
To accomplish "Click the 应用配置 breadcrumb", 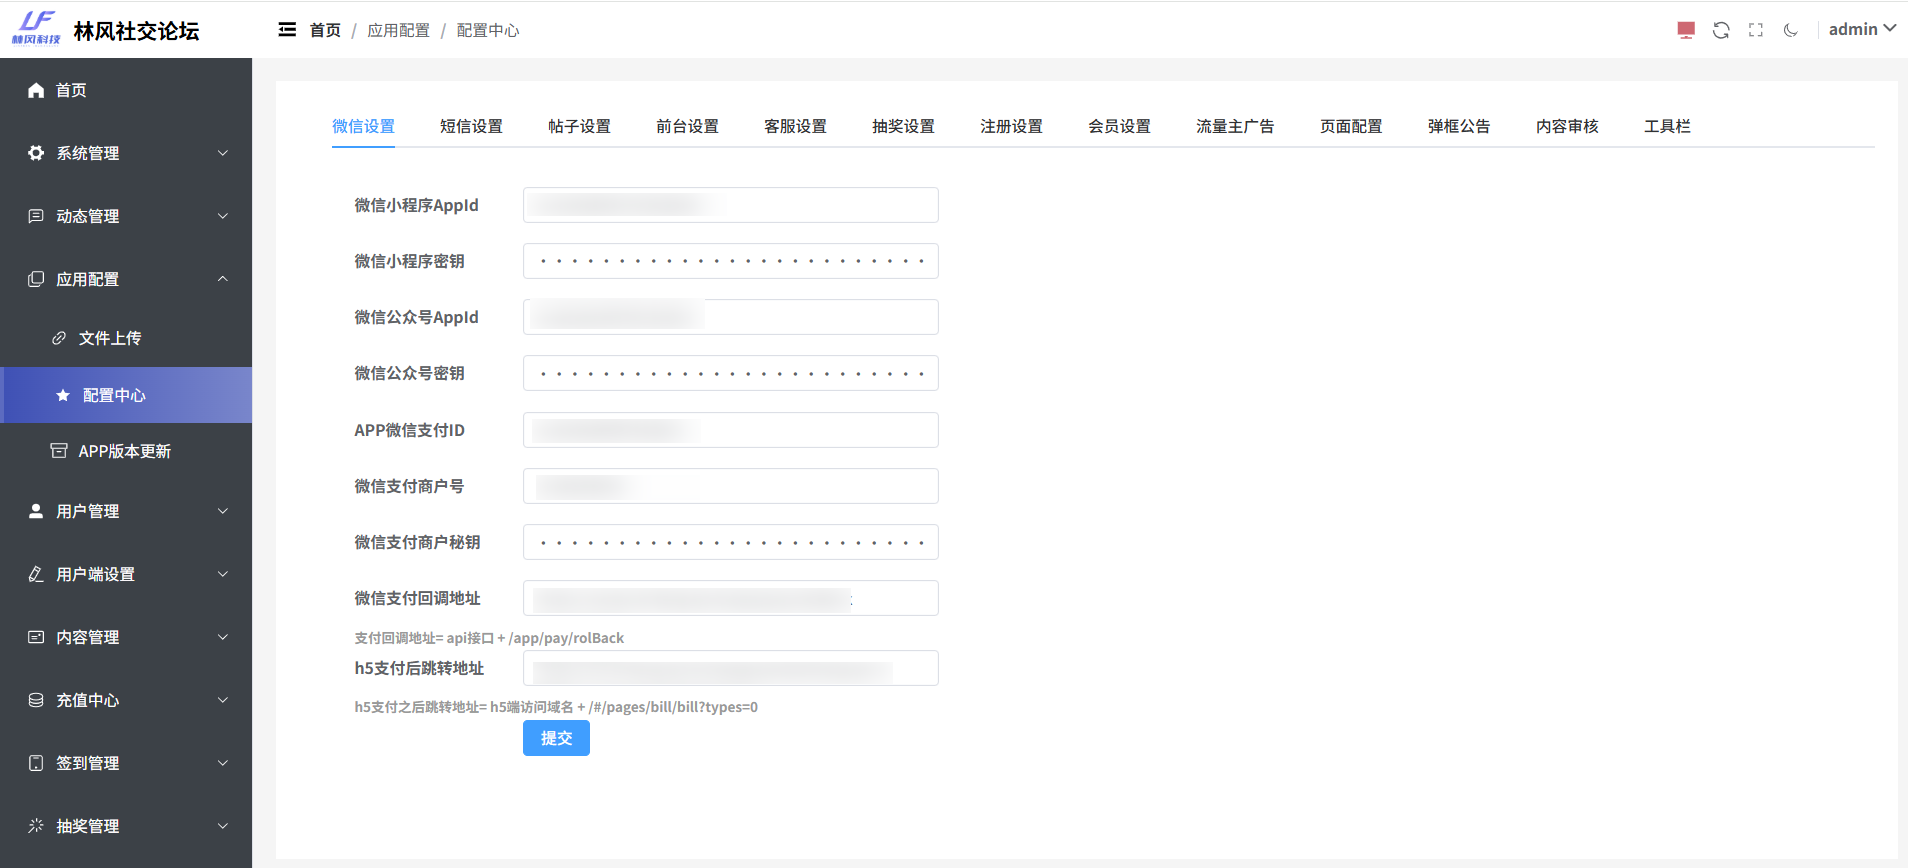I will point(398,30).
